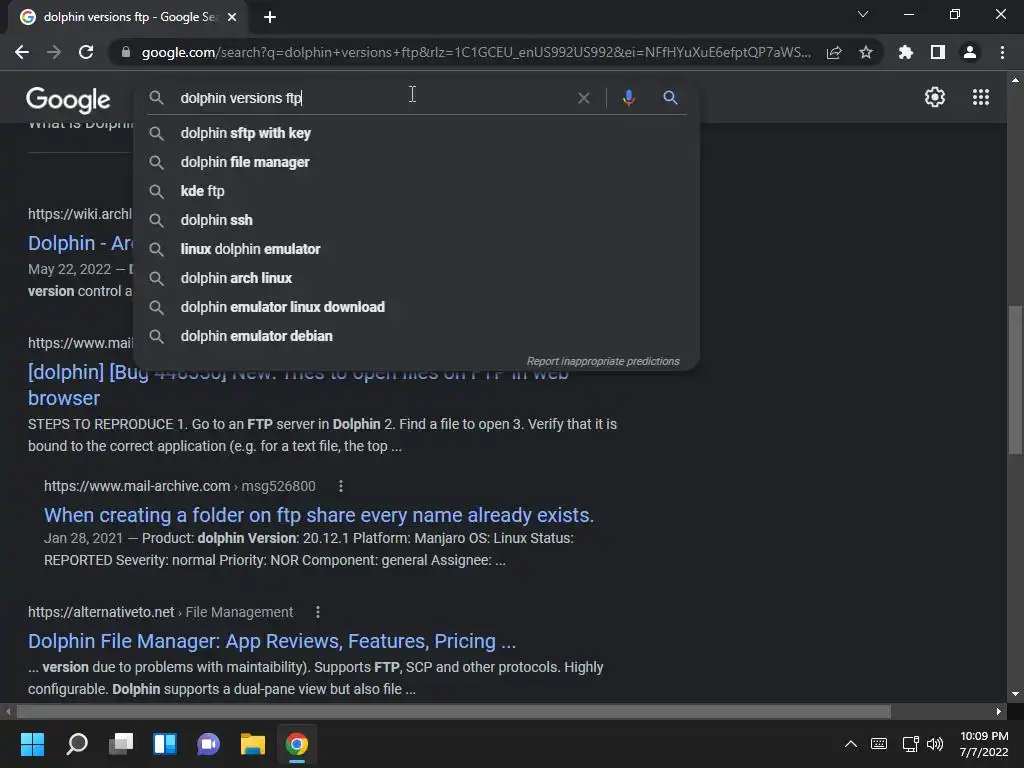Open the clock and date flyout
The width and height of the screenshot is (1024, 768).
click(x=984, y=744)
